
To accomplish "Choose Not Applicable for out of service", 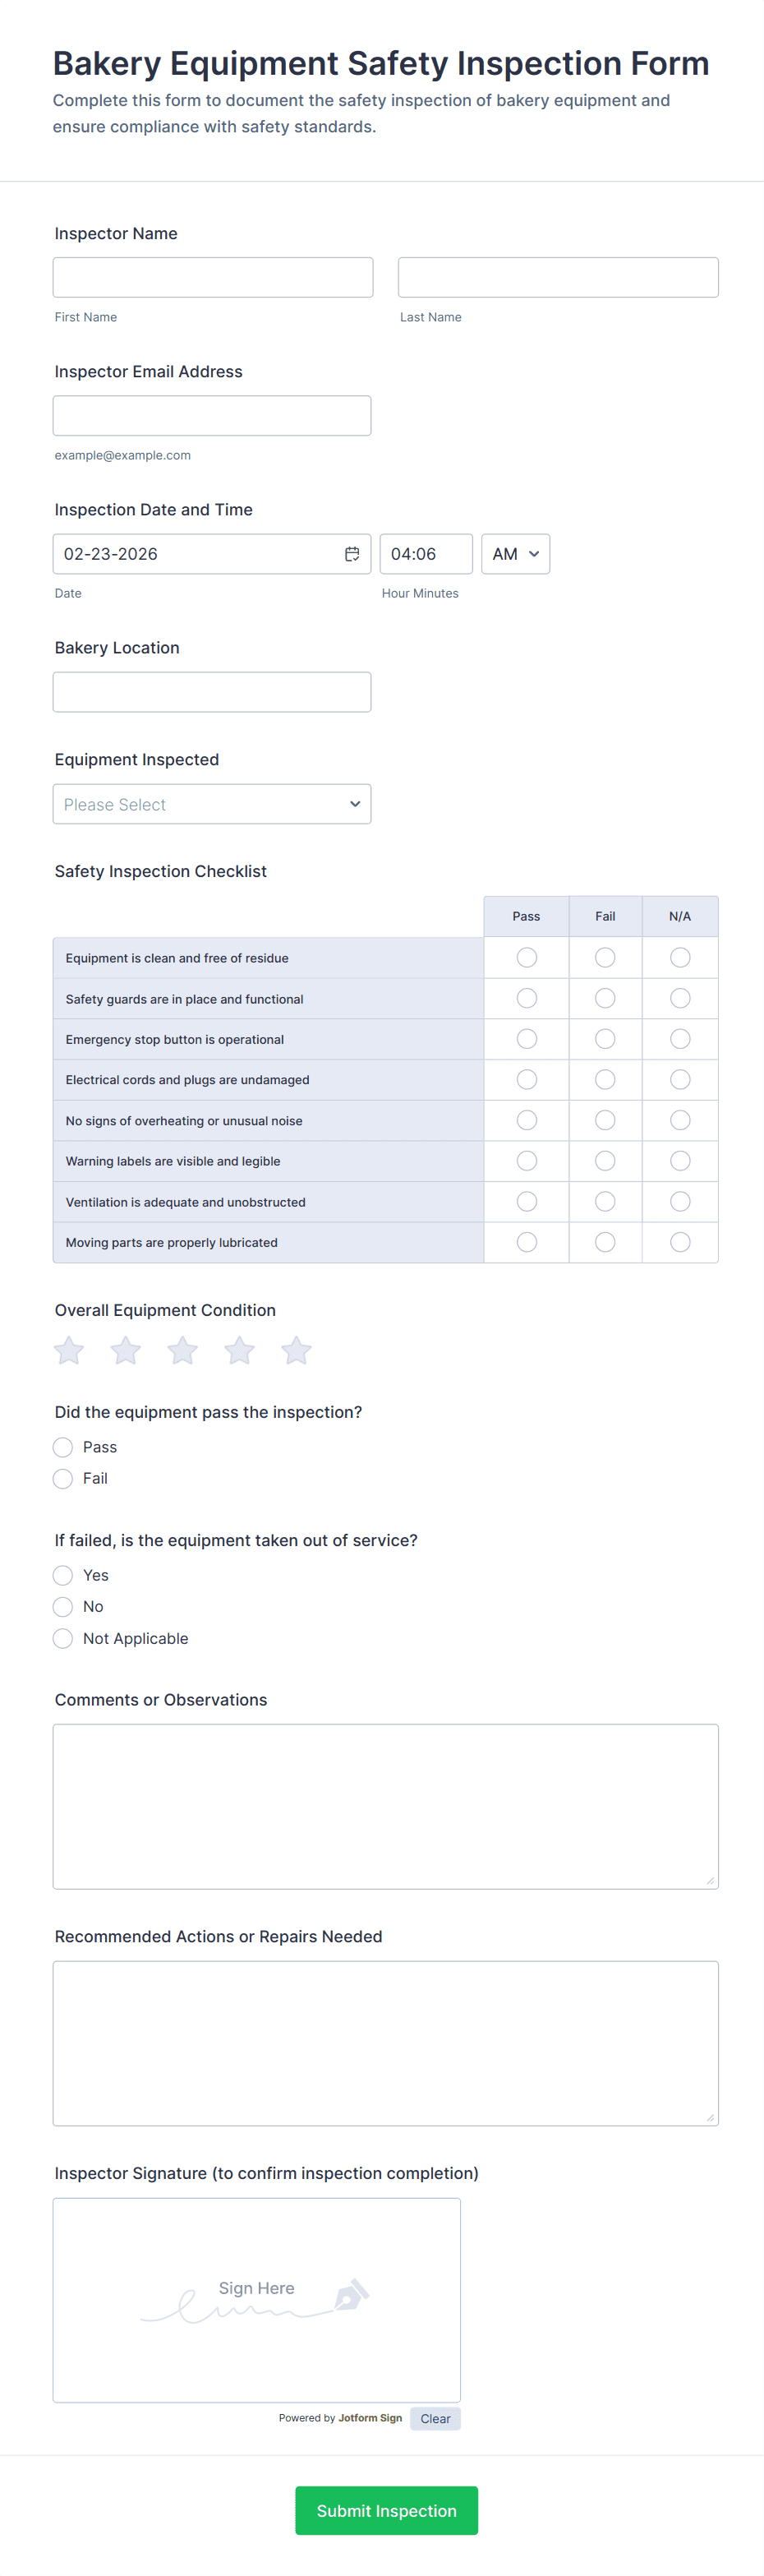I will coord(63,1638).
